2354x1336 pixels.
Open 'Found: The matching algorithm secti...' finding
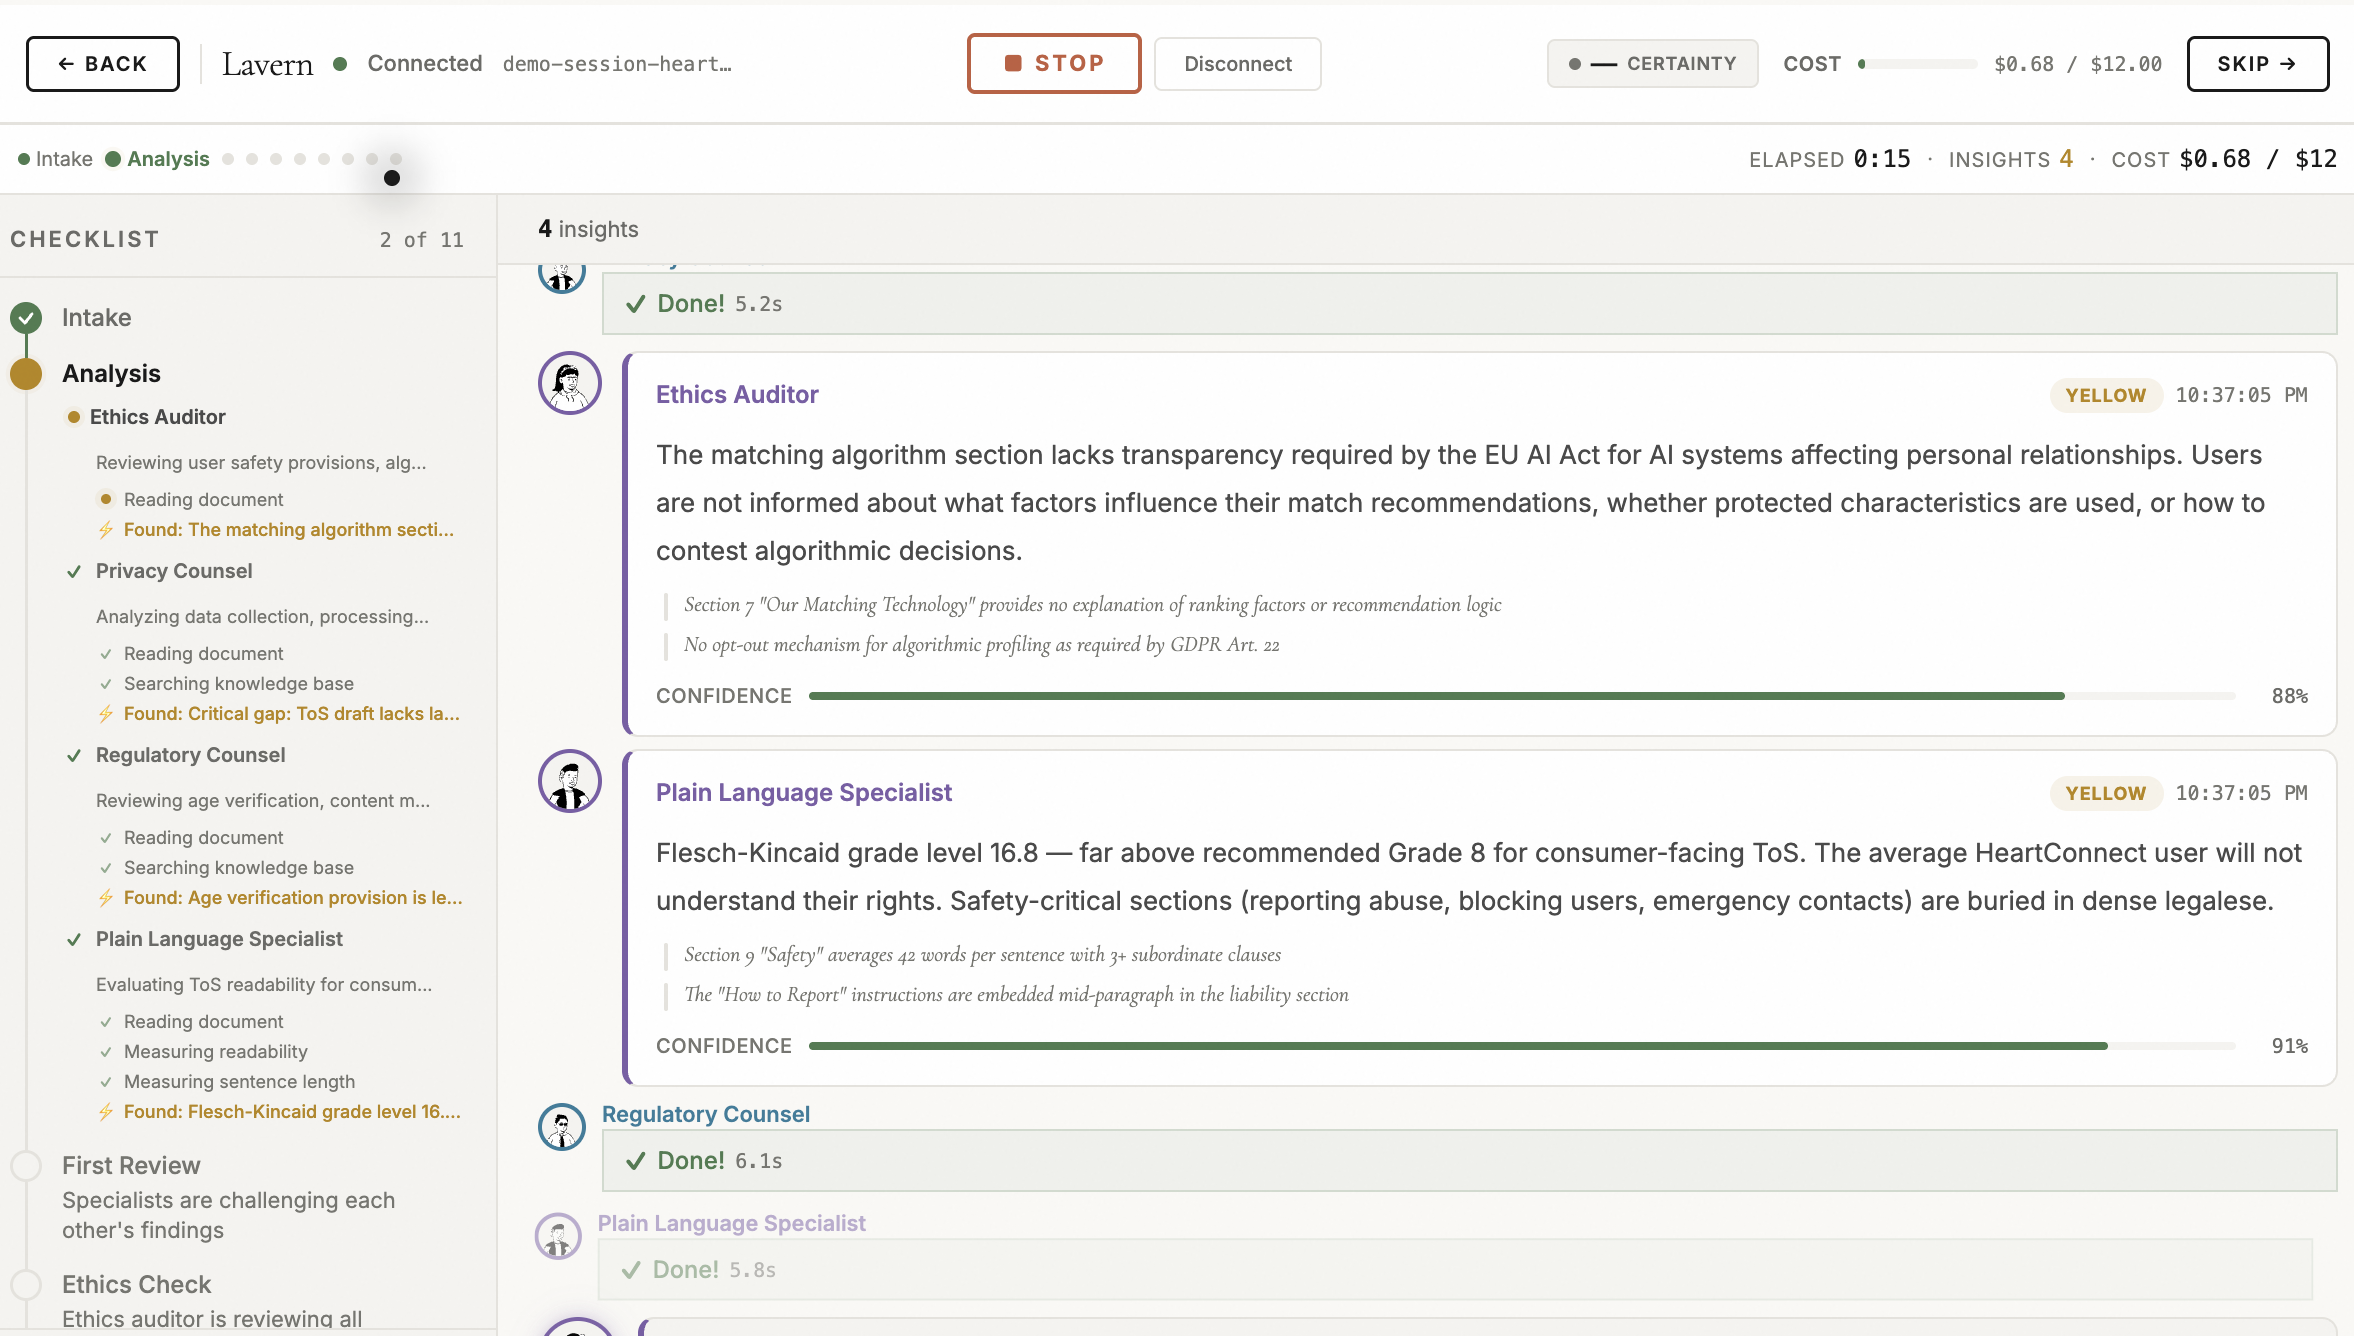point(288,530)
